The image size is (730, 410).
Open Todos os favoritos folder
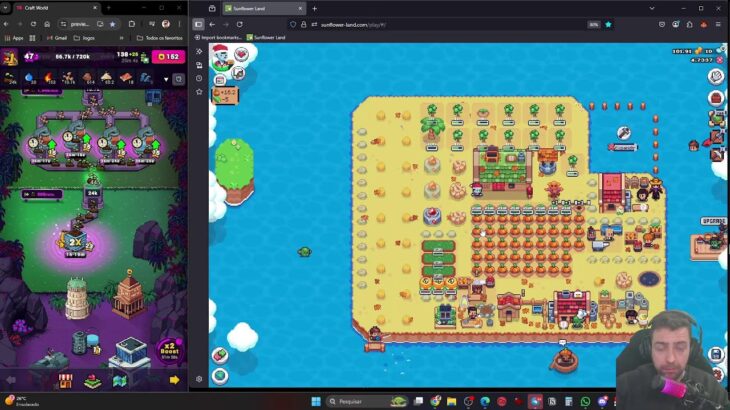(160, 38)
